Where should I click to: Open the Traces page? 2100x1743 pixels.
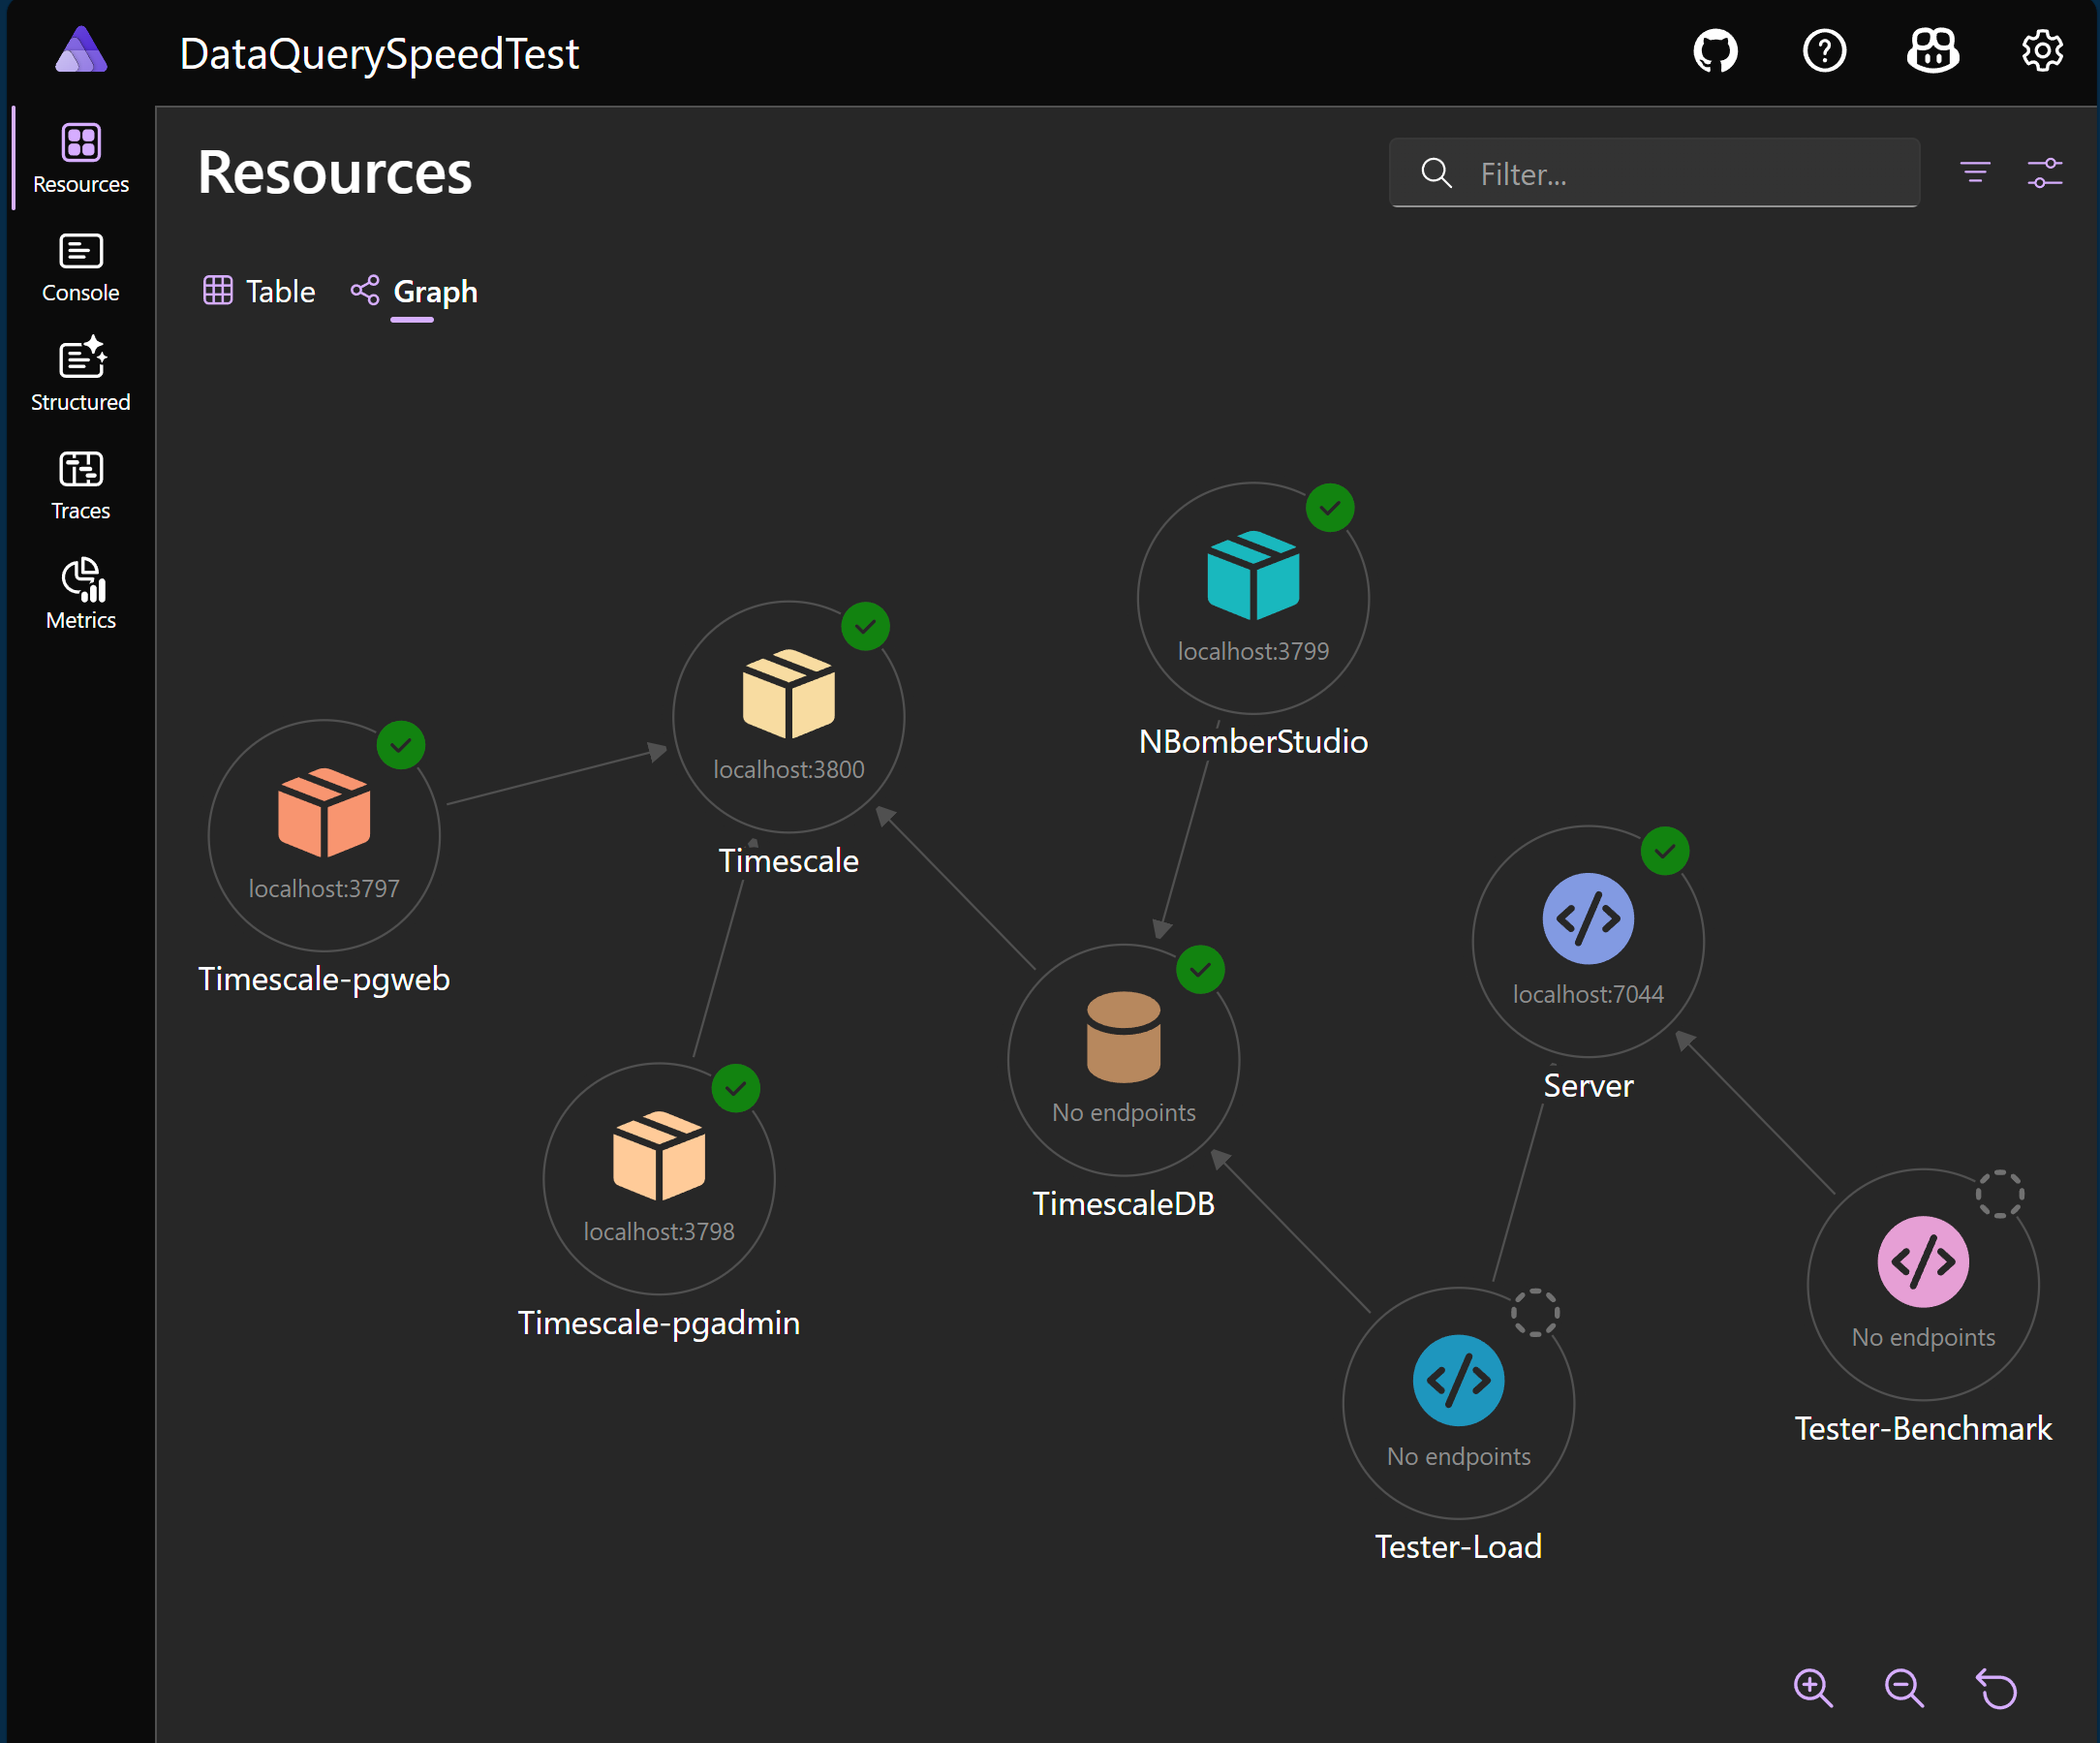pos(81,485)
